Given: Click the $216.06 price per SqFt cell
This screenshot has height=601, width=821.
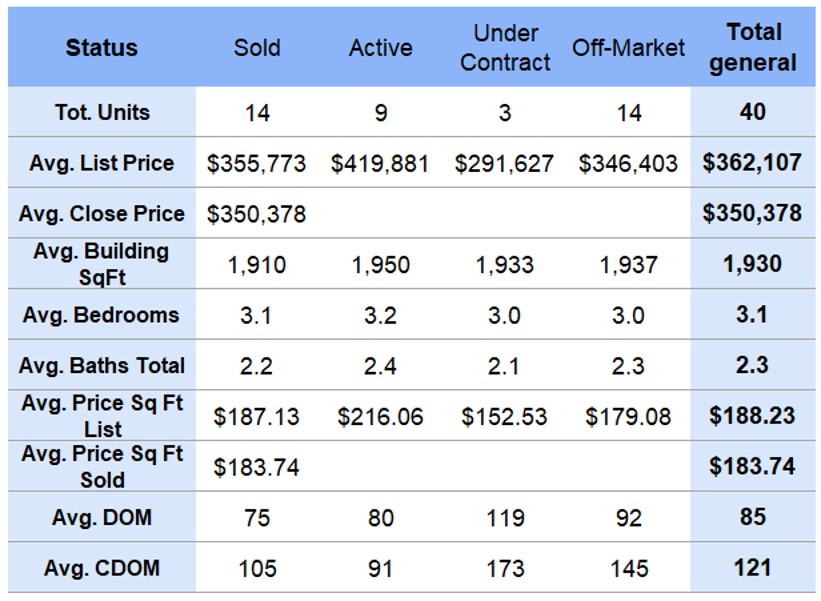Looking at the screenshot, I should coord(380,417).
